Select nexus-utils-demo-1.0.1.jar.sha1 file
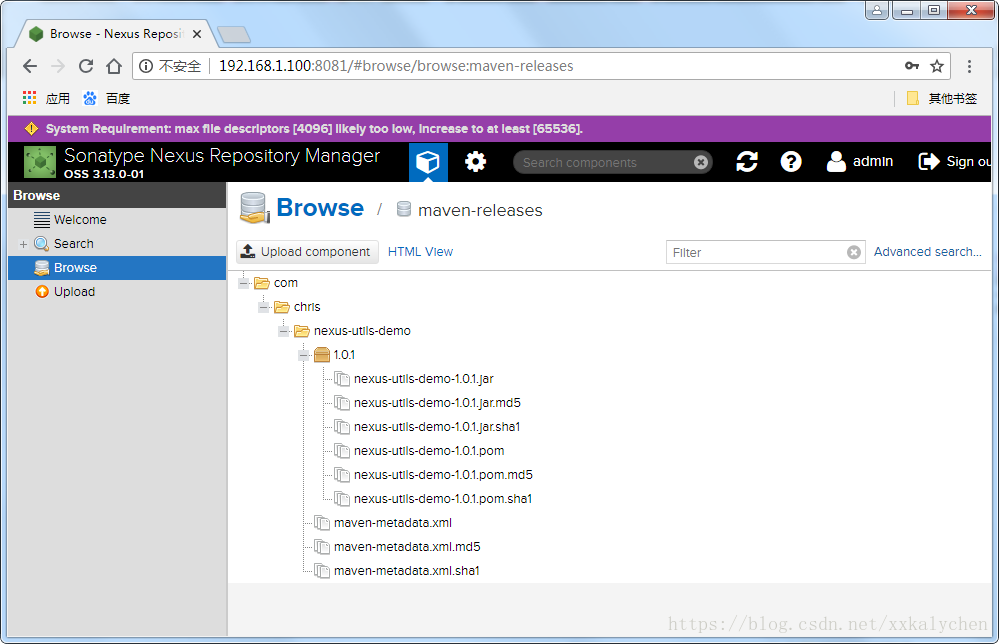This screenshot has height=644, width=999. click(437, 427)
